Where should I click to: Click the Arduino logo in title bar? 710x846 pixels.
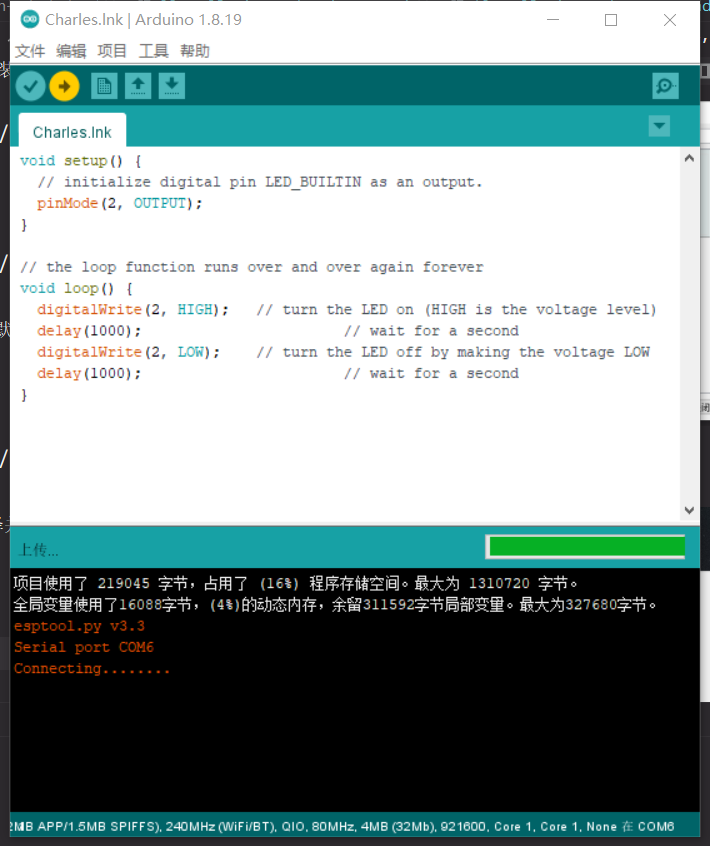30,20
